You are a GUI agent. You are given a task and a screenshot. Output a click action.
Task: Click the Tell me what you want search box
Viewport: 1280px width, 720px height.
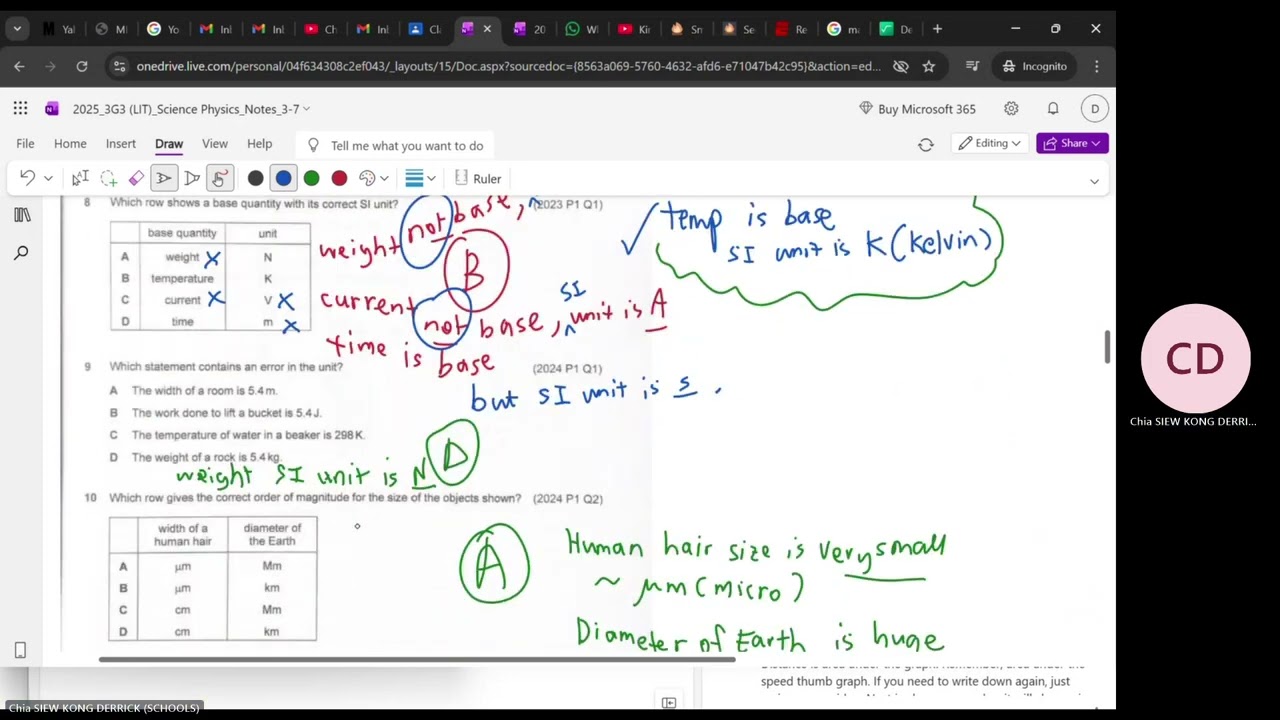click(396, 145)
